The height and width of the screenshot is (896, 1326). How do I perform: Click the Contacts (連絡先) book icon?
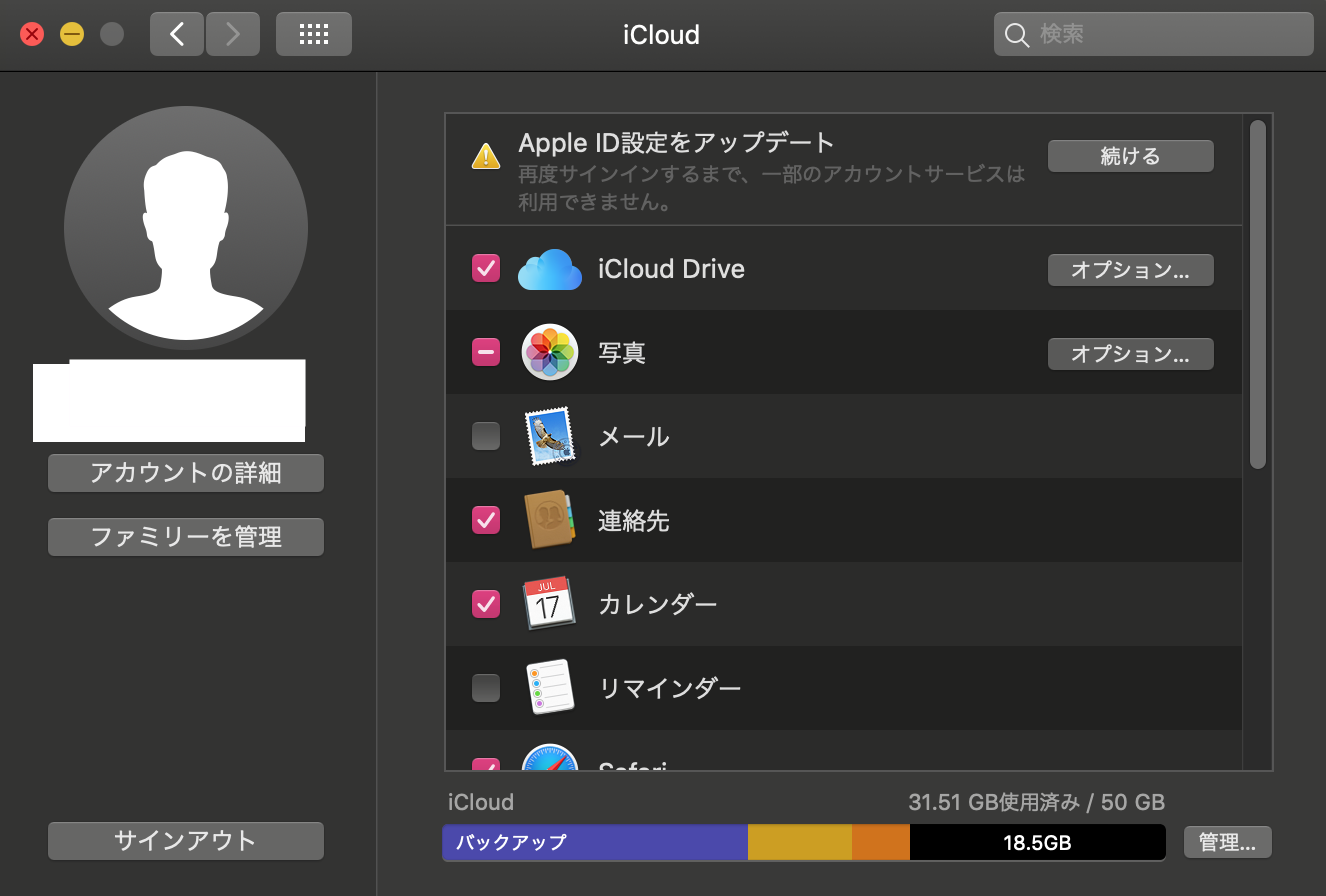coord(549,520)
